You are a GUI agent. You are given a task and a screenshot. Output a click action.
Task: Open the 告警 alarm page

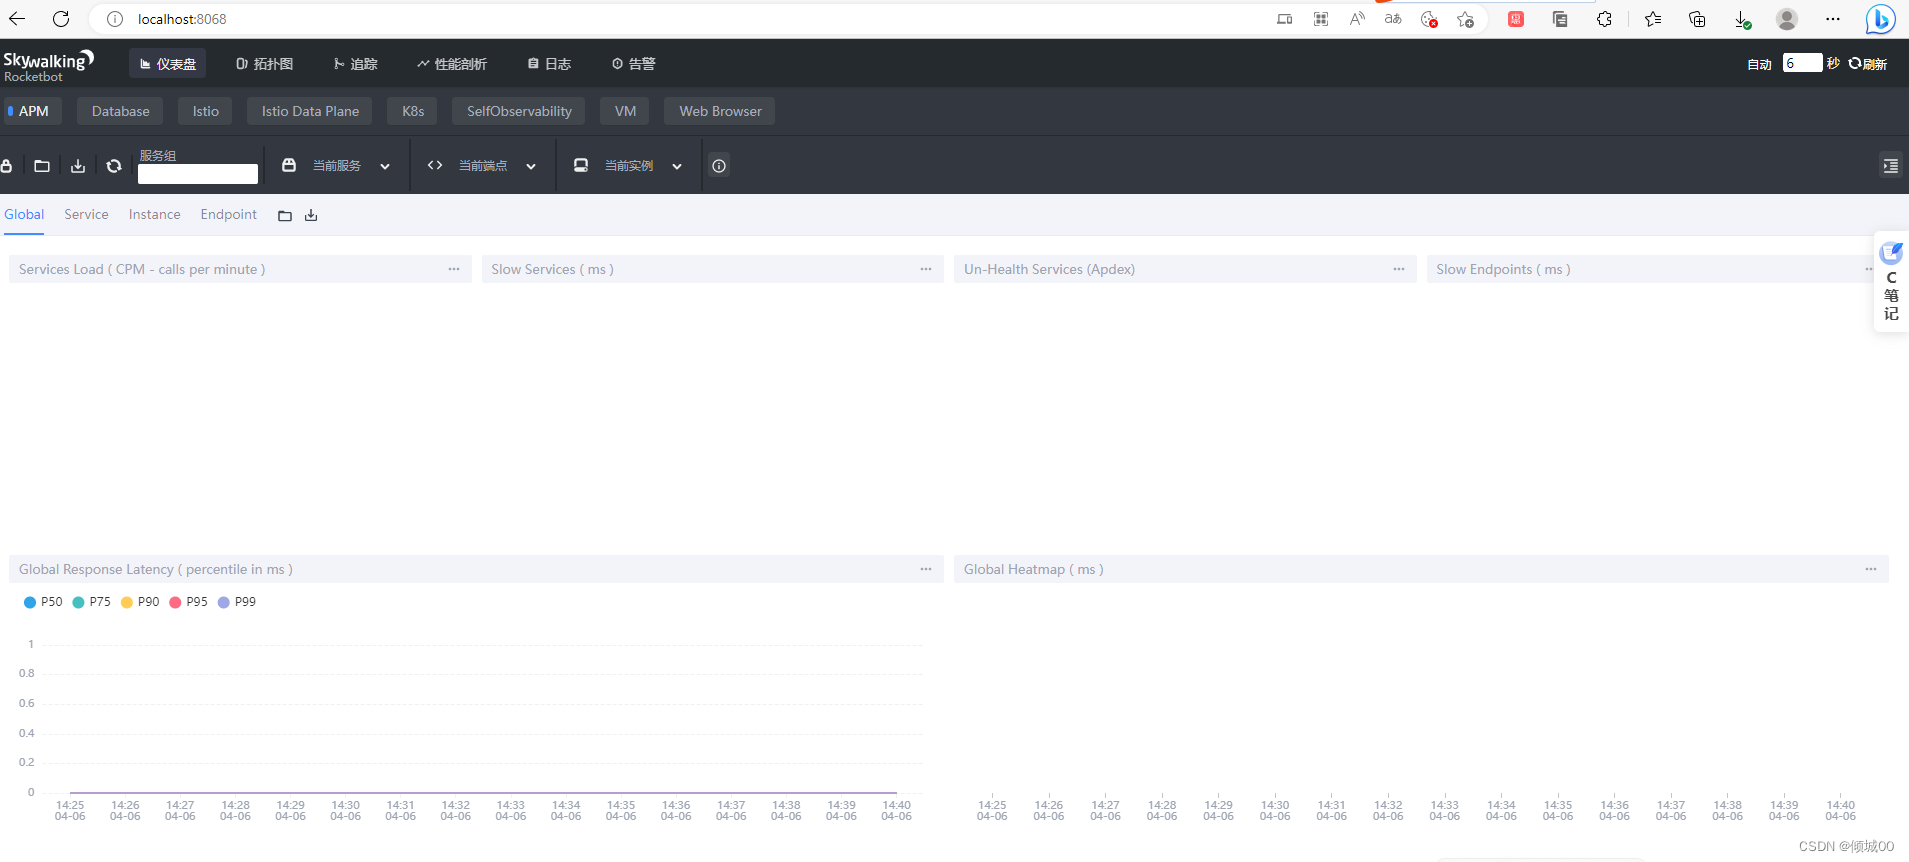(634, 63)
